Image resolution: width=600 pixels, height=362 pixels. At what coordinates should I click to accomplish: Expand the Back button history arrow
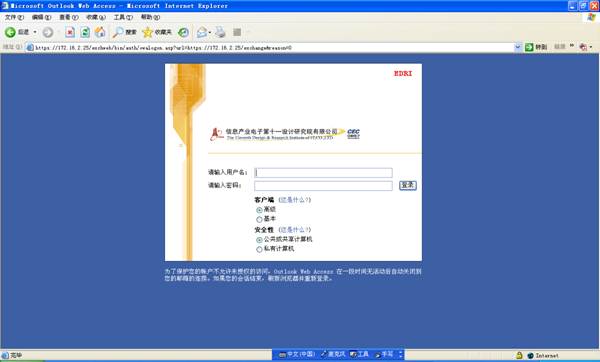[x=35, y=32]
